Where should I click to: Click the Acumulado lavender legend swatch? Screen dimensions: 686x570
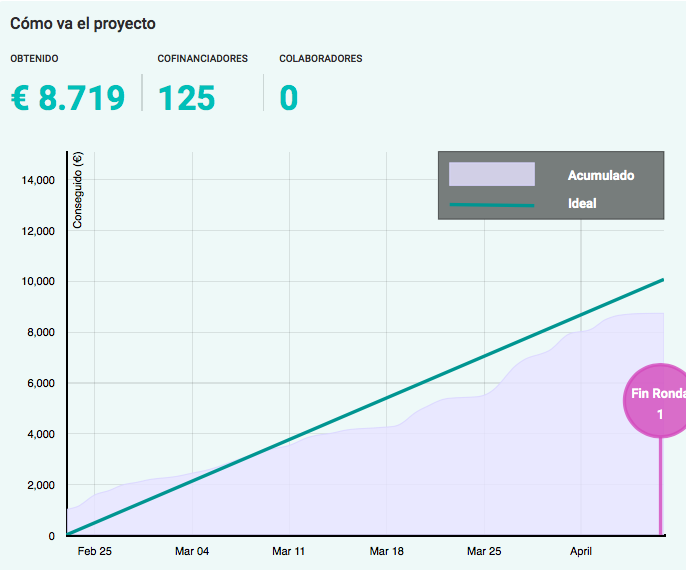click(x=491, y=174)
